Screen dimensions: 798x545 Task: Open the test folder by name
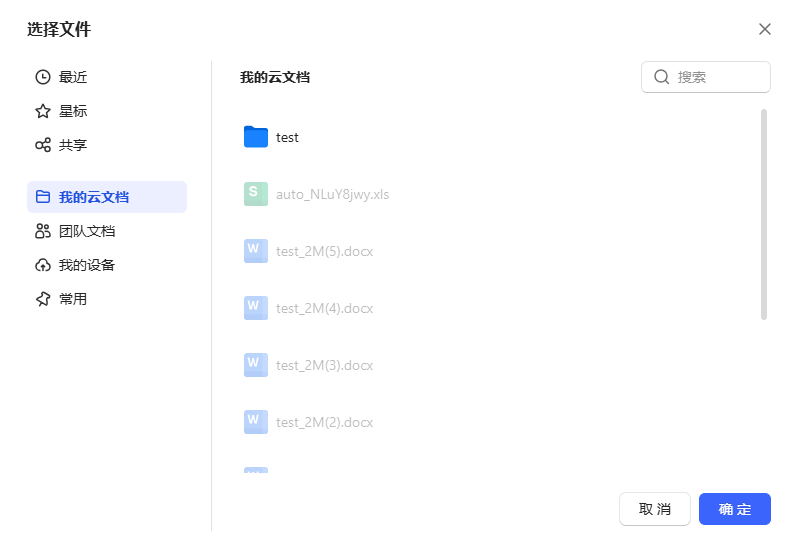click(287, 137)
